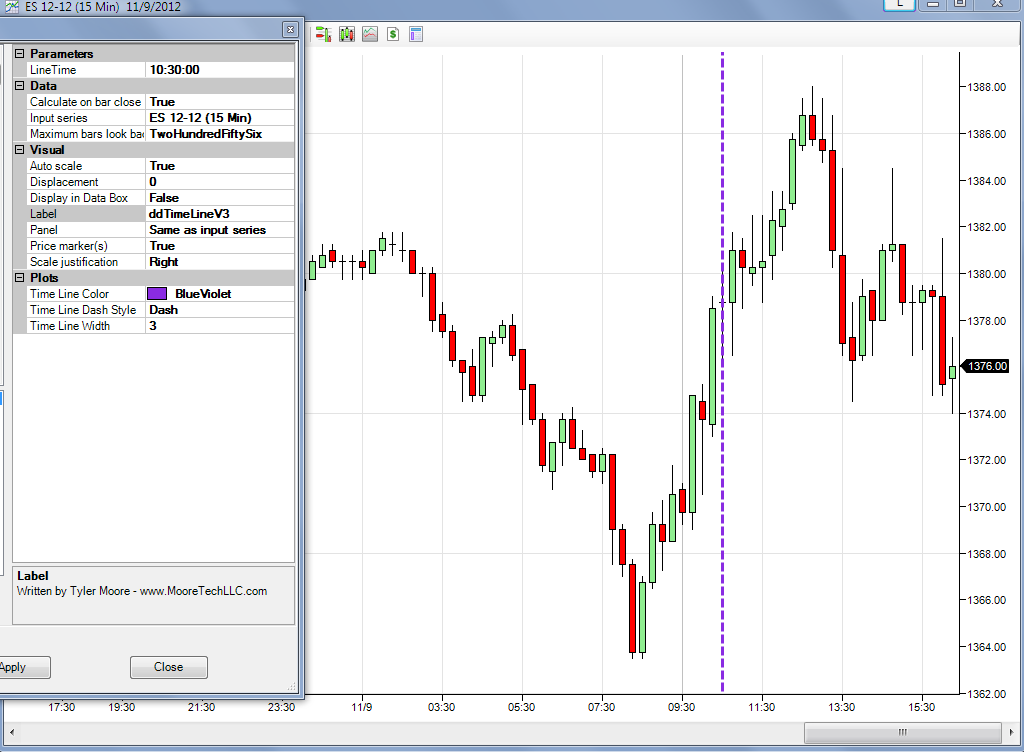Click the Apply button
This screenshot has height=752, width=1024.
click(24, 667)
